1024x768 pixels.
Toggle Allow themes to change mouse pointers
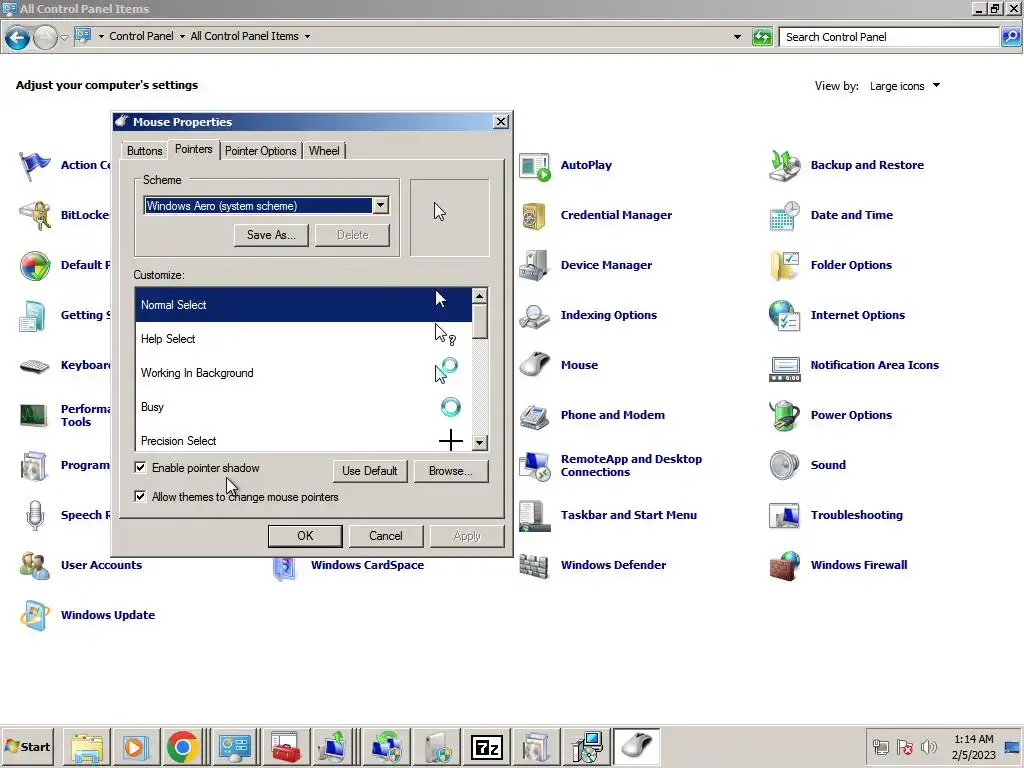tap(140, 496)
